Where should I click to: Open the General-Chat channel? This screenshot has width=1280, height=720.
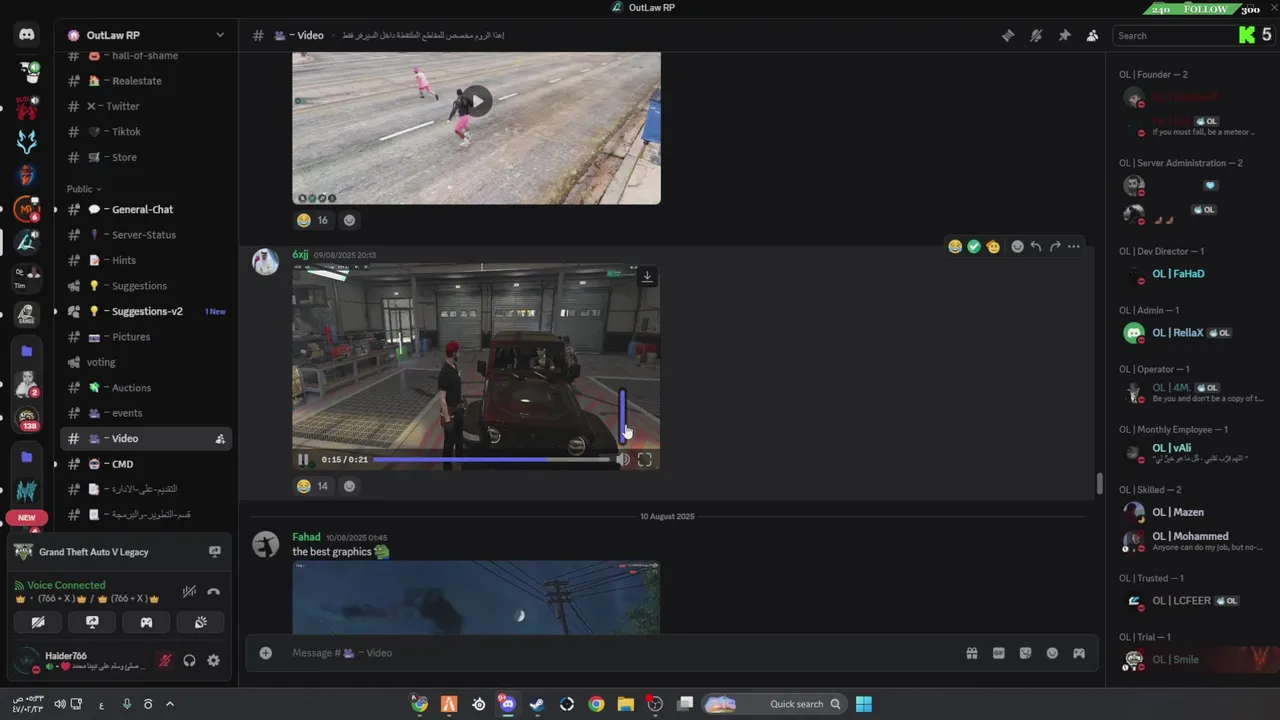coord(146,210)
